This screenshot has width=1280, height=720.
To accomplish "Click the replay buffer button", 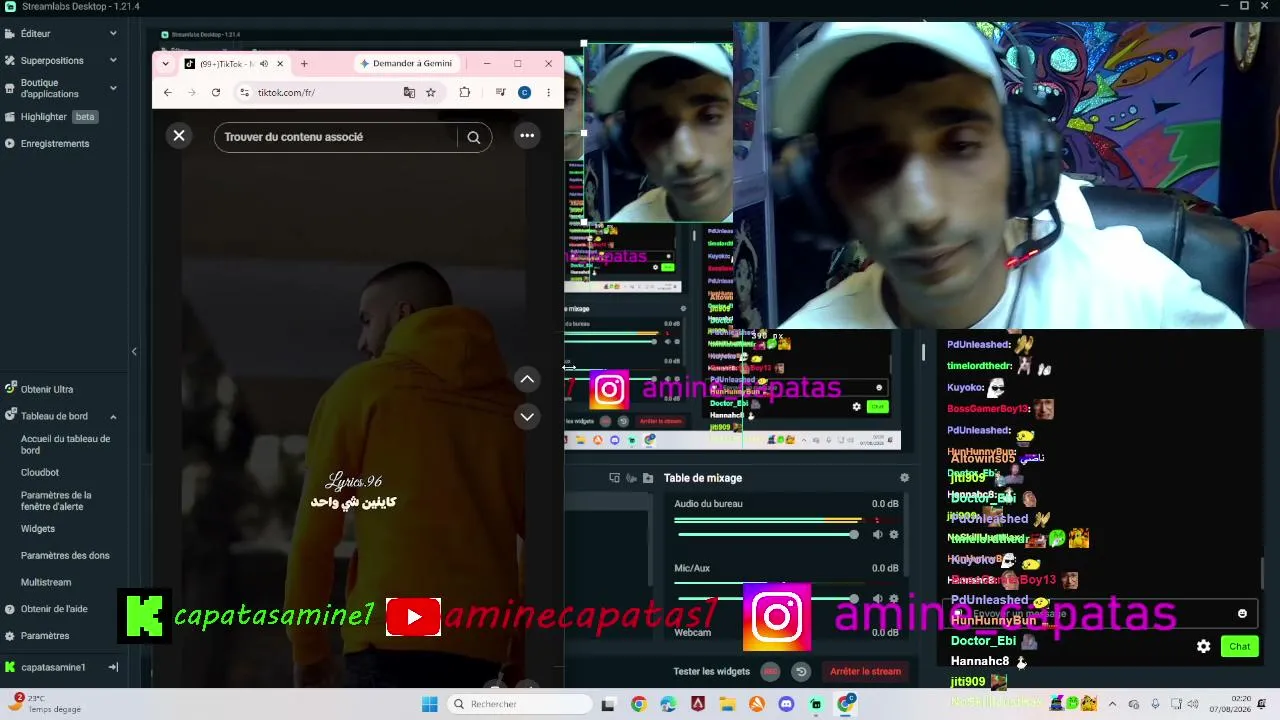I will [801, 672].
